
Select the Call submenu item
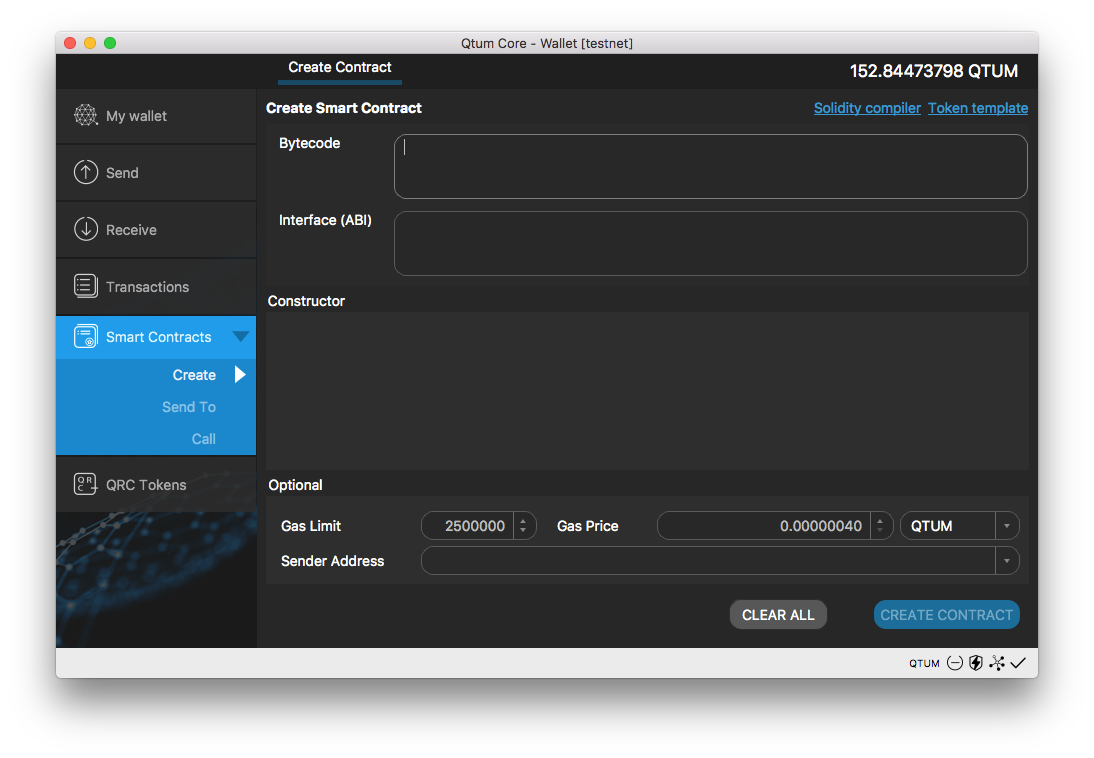point(204,439)
